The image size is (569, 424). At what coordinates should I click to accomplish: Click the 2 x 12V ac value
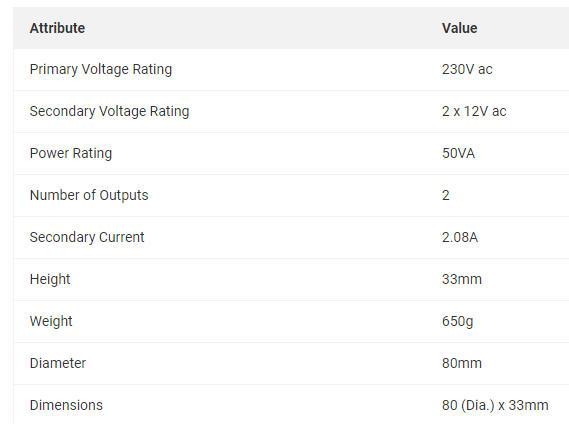tap(474, 111)
